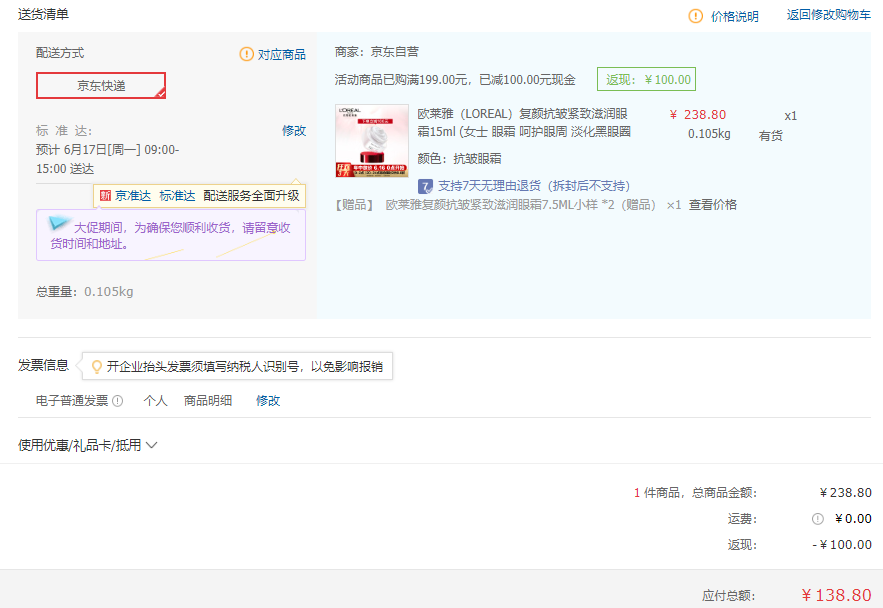Click the 7-day return shield icon
This screenshot has height=608, width=883.
tap(425, 186)
